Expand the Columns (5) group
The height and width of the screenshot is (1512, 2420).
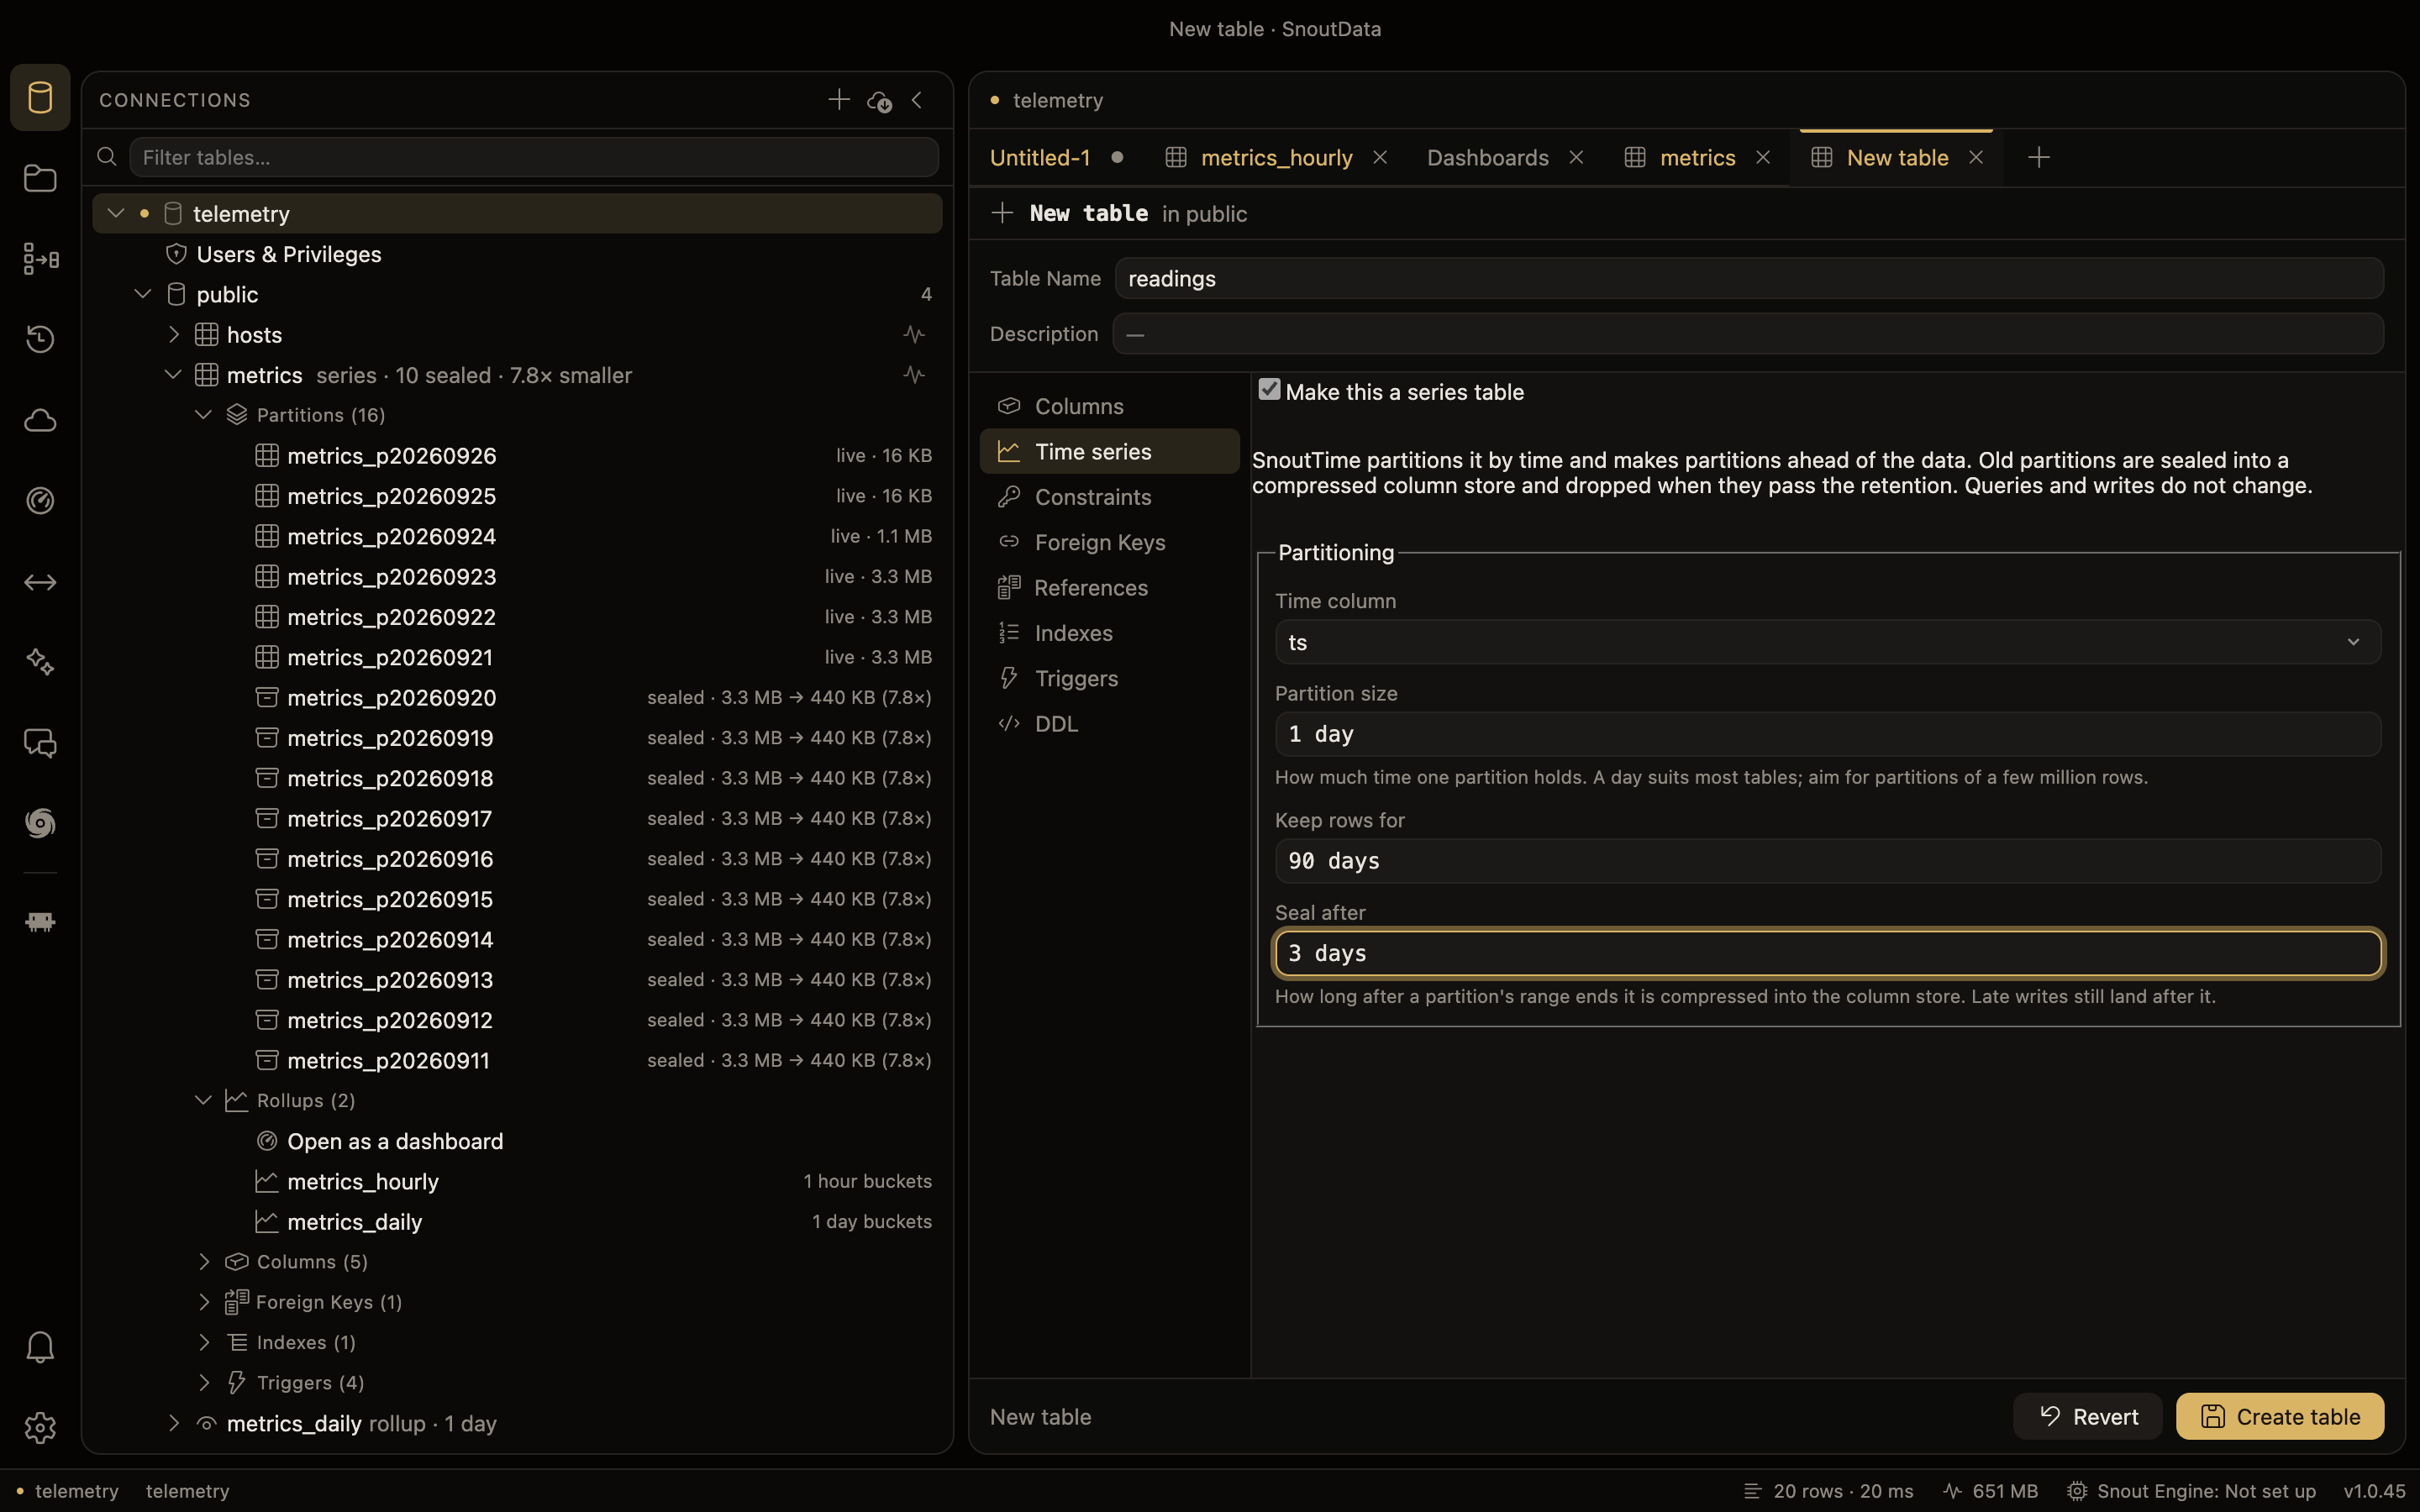click(204, 1262)
